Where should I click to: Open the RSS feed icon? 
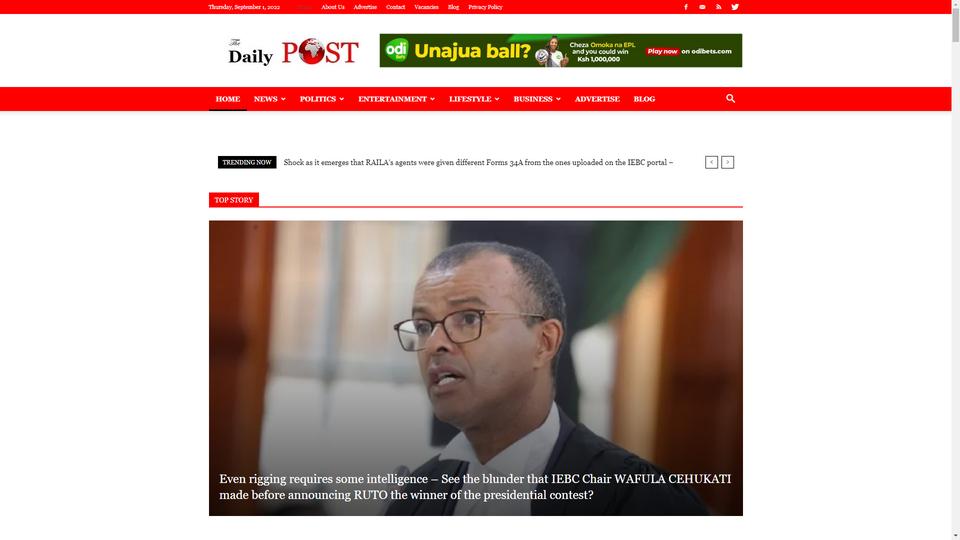(x=719, y=7)
